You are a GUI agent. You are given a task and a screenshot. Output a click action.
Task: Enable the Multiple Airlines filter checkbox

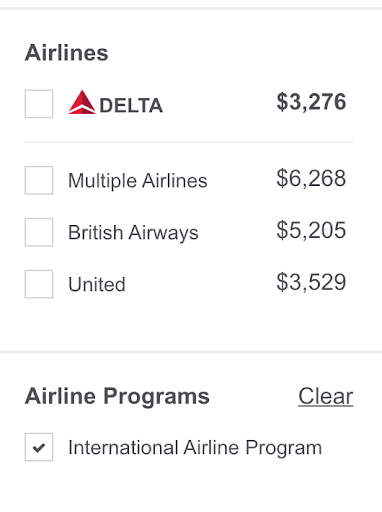tap(39, 180)
